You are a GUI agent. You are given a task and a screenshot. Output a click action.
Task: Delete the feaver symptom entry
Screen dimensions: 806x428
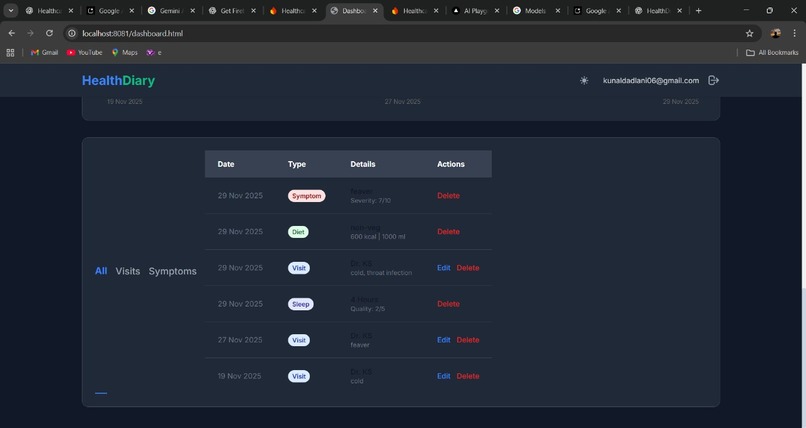(x=448, y=196)
